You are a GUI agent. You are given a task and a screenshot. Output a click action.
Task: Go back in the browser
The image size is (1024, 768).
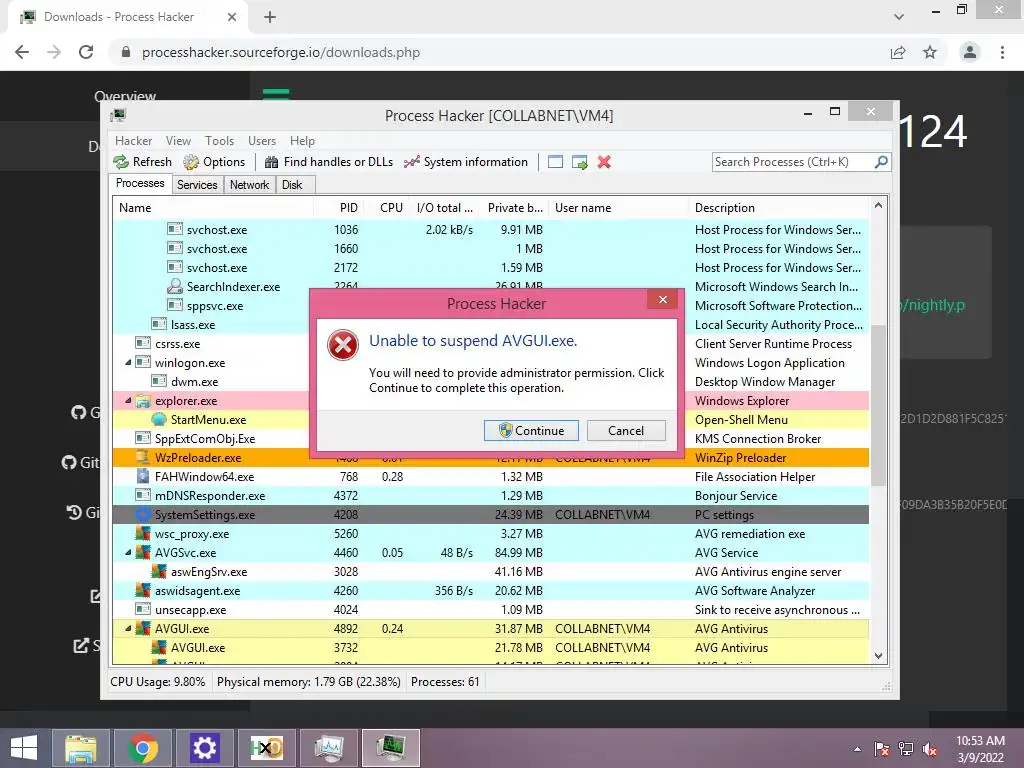(22, 52)
